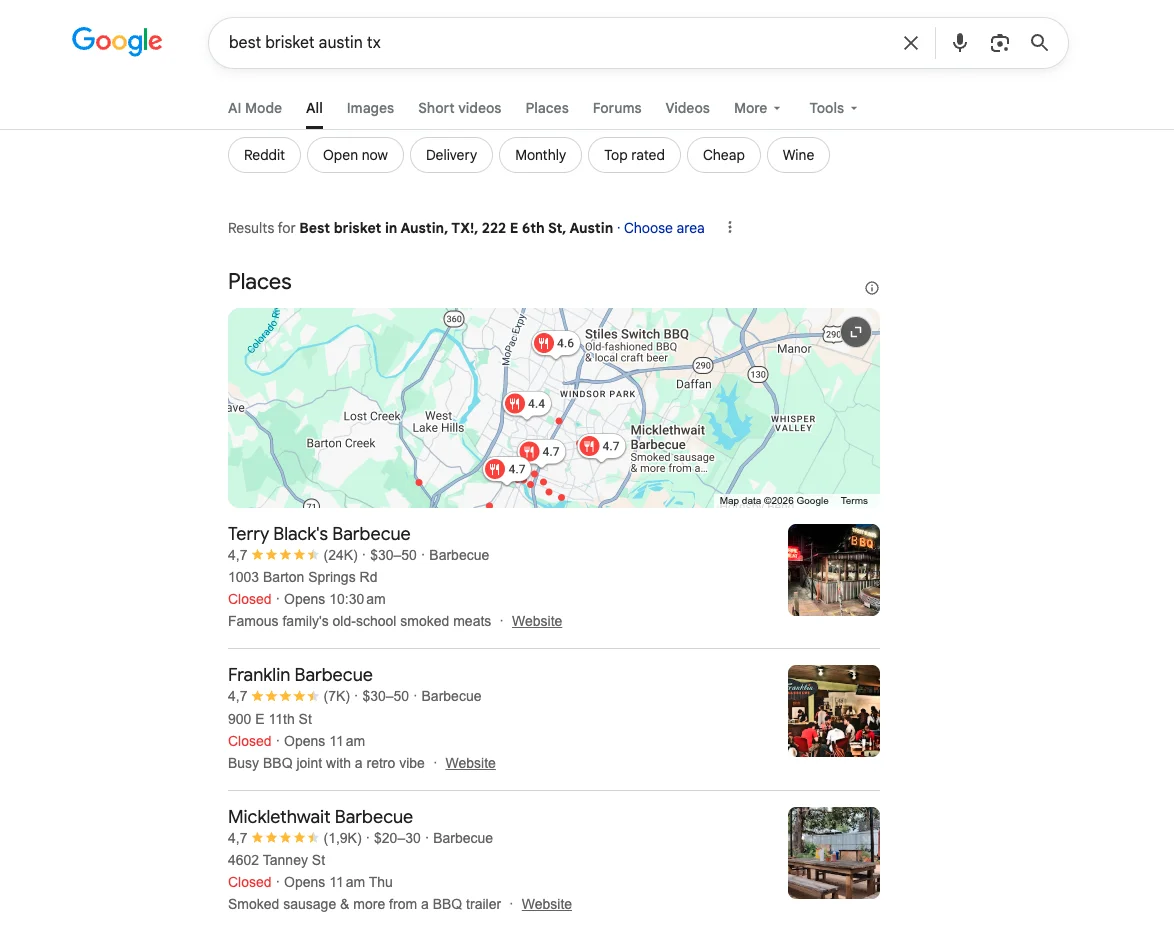
Task: Start voice search with microphone icon
Action: coord(959,43)
